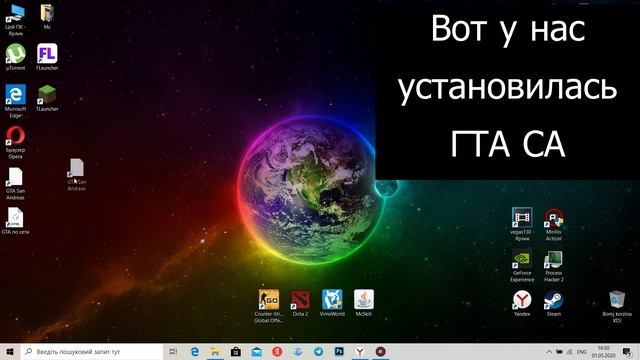Focus the taskbar search box

[92, 351]
